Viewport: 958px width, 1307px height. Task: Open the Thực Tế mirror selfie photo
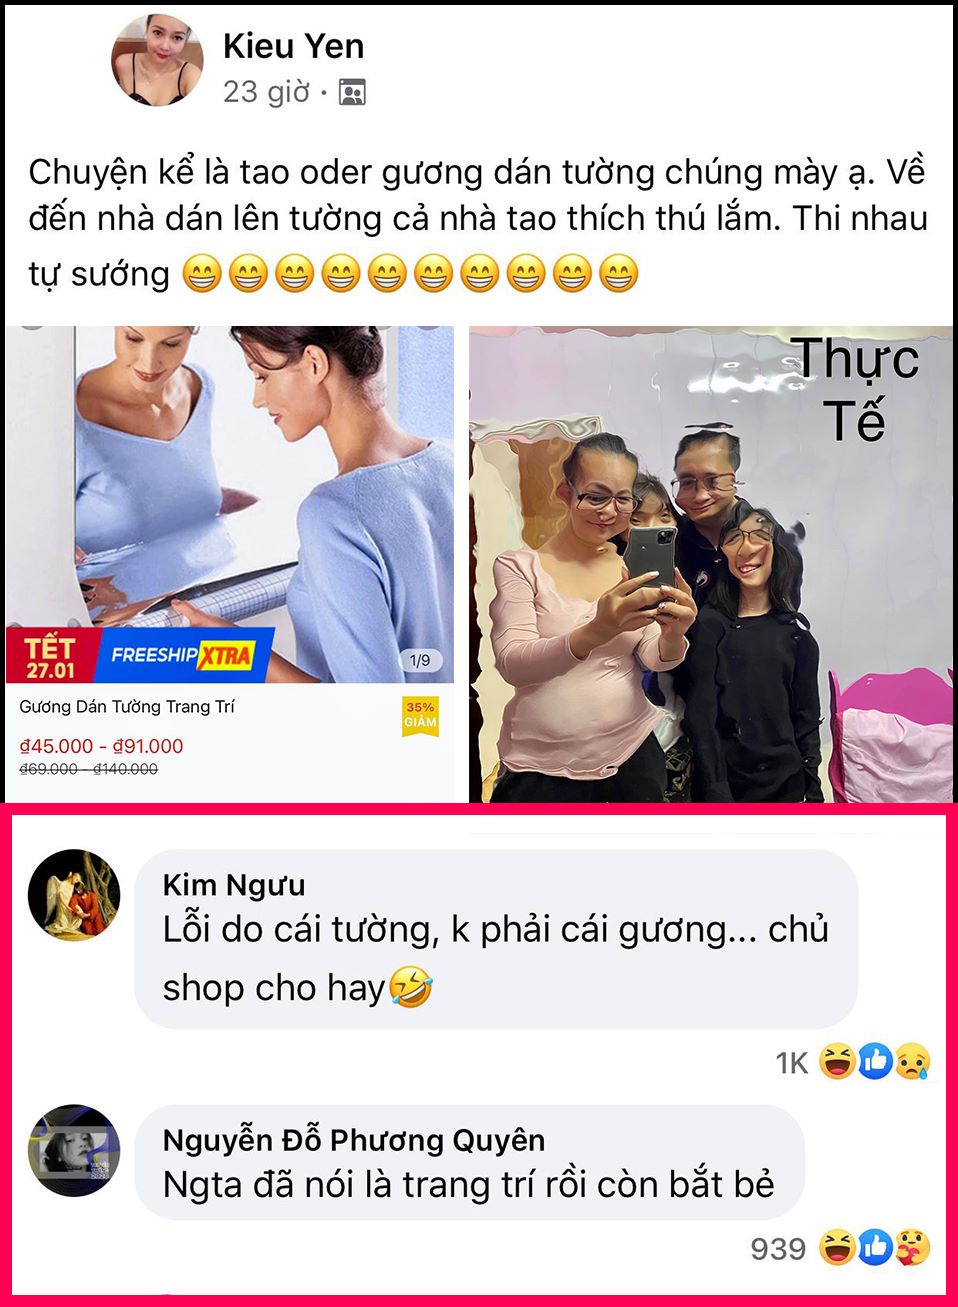click(711, 563)
